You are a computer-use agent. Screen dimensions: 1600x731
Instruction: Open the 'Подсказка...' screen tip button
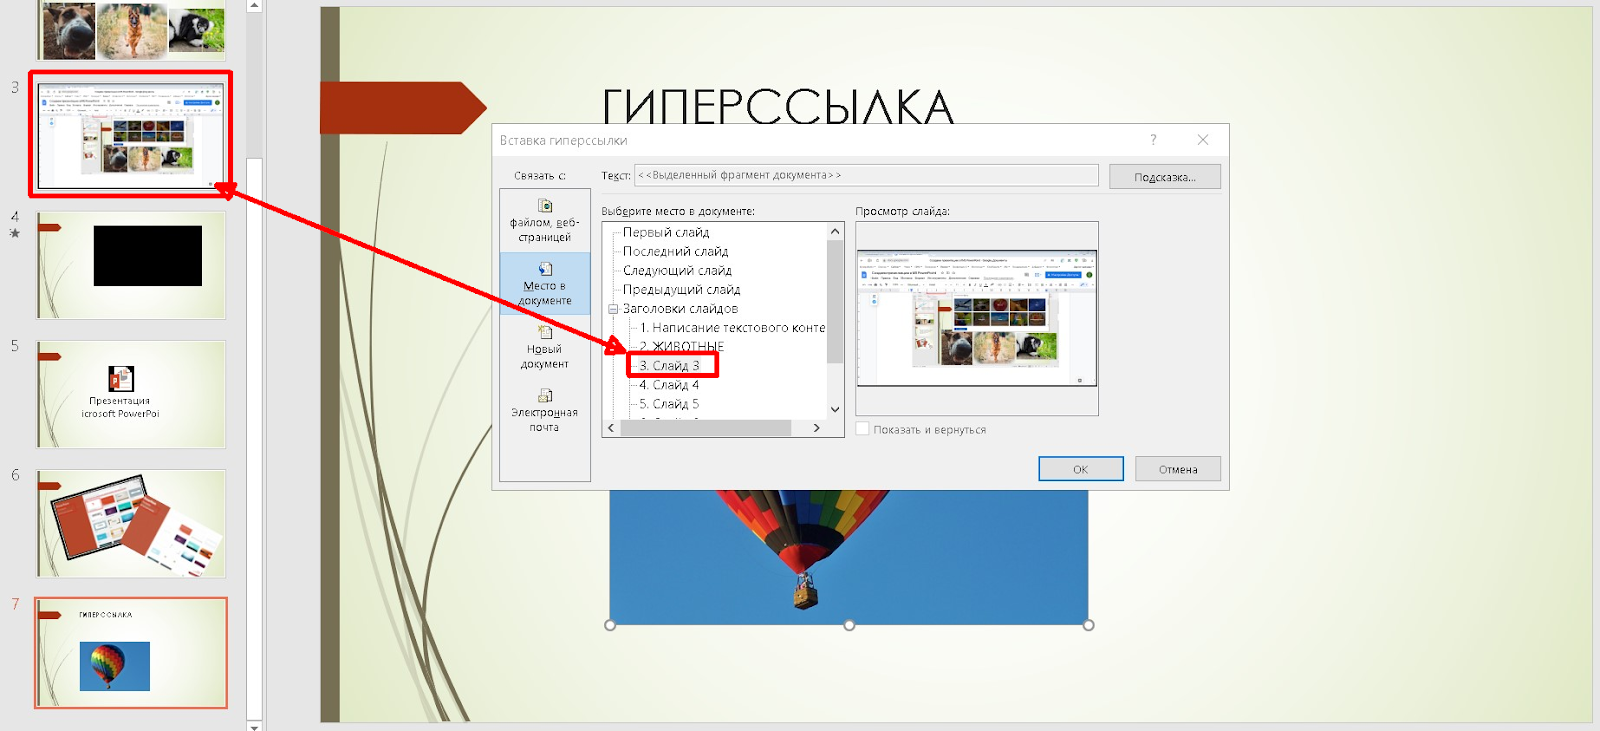coord(1164,177)
